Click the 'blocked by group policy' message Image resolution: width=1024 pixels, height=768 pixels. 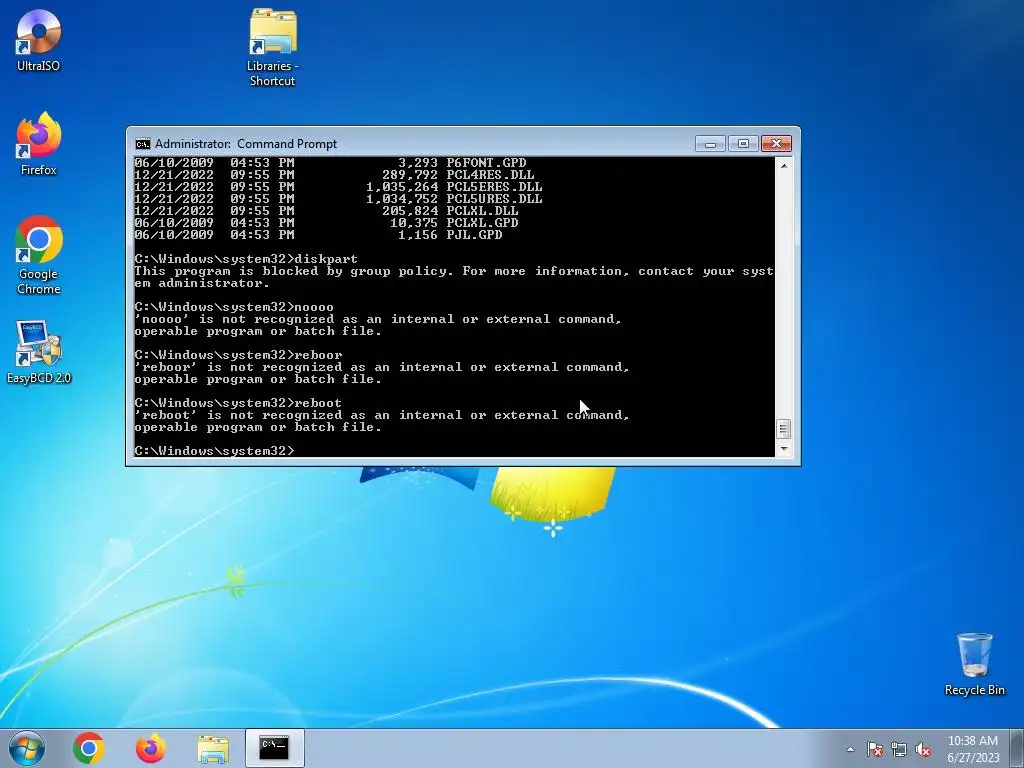pyautogui.click(x=454, y=277)
